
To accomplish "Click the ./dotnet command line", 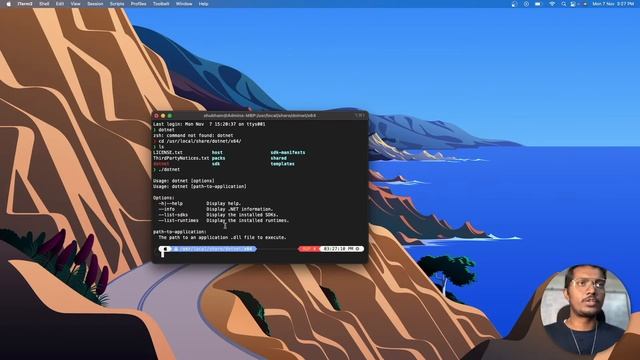I will click(169, 169).
